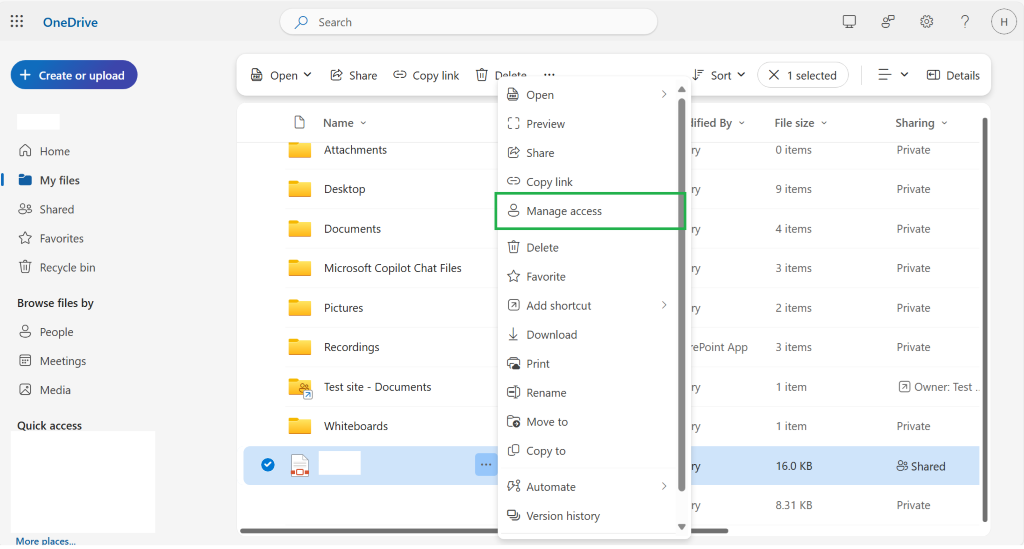Open the Details pane
The image size is (1024, 549).
click(953, 75)
